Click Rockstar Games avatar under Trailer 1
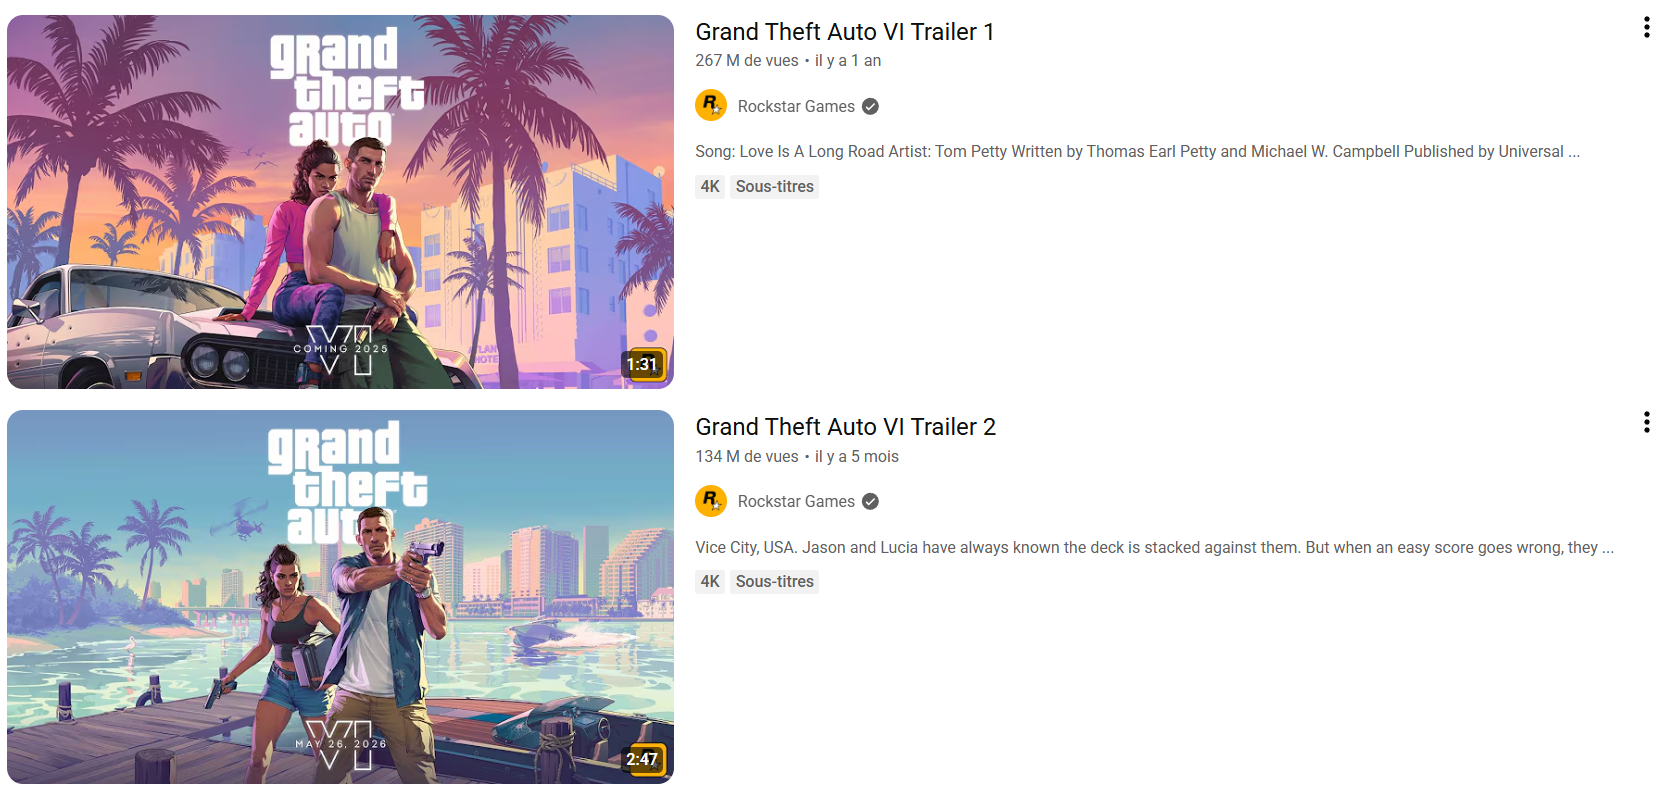This screenshot has height=791, width=1666. click(711, 105)
